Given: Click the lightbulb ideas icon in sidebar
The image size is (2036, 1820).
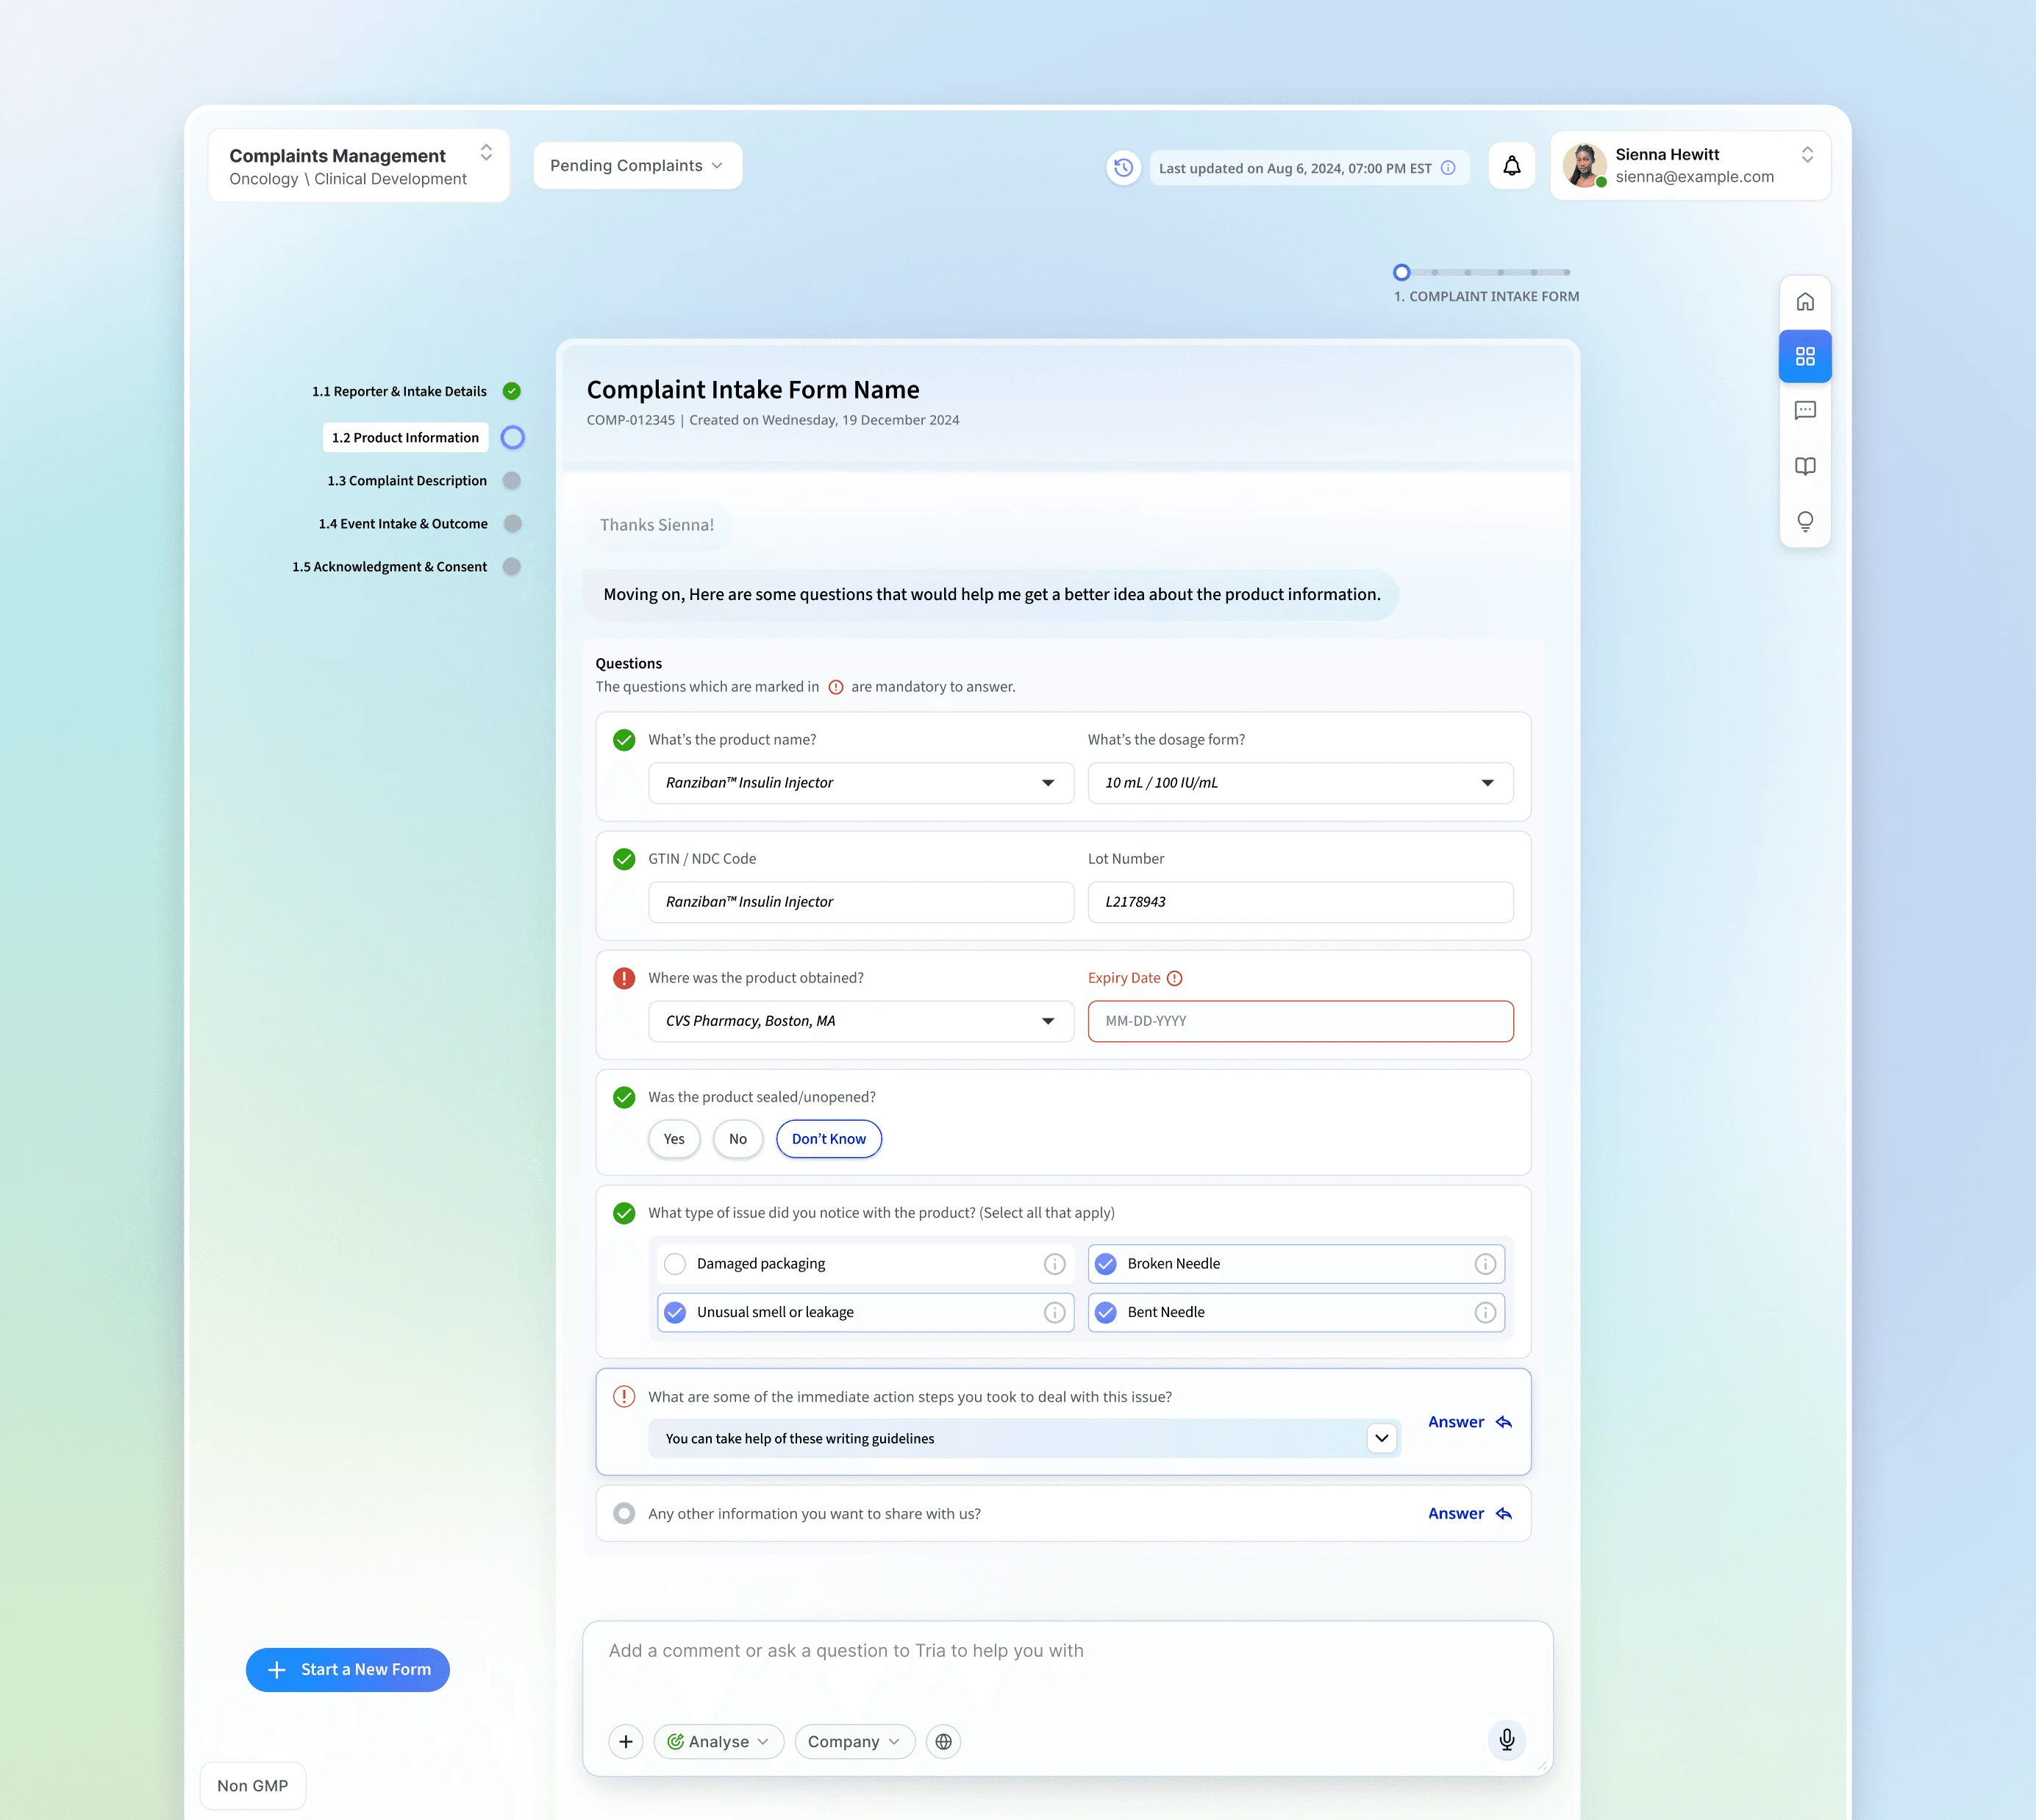Looking at the screenshot, I should click(1804, 521).
